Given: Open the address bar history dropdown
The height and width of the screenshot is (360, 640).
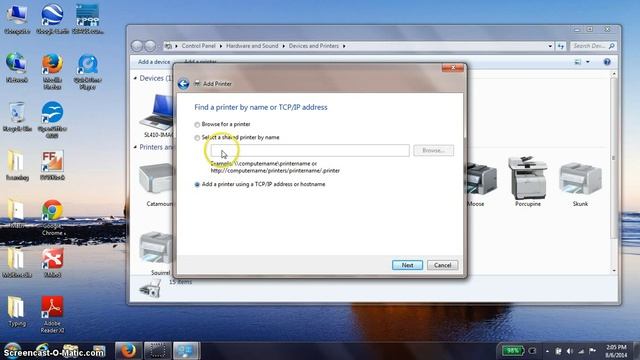Looking at the screenshot, I should (x=550, y=46).
